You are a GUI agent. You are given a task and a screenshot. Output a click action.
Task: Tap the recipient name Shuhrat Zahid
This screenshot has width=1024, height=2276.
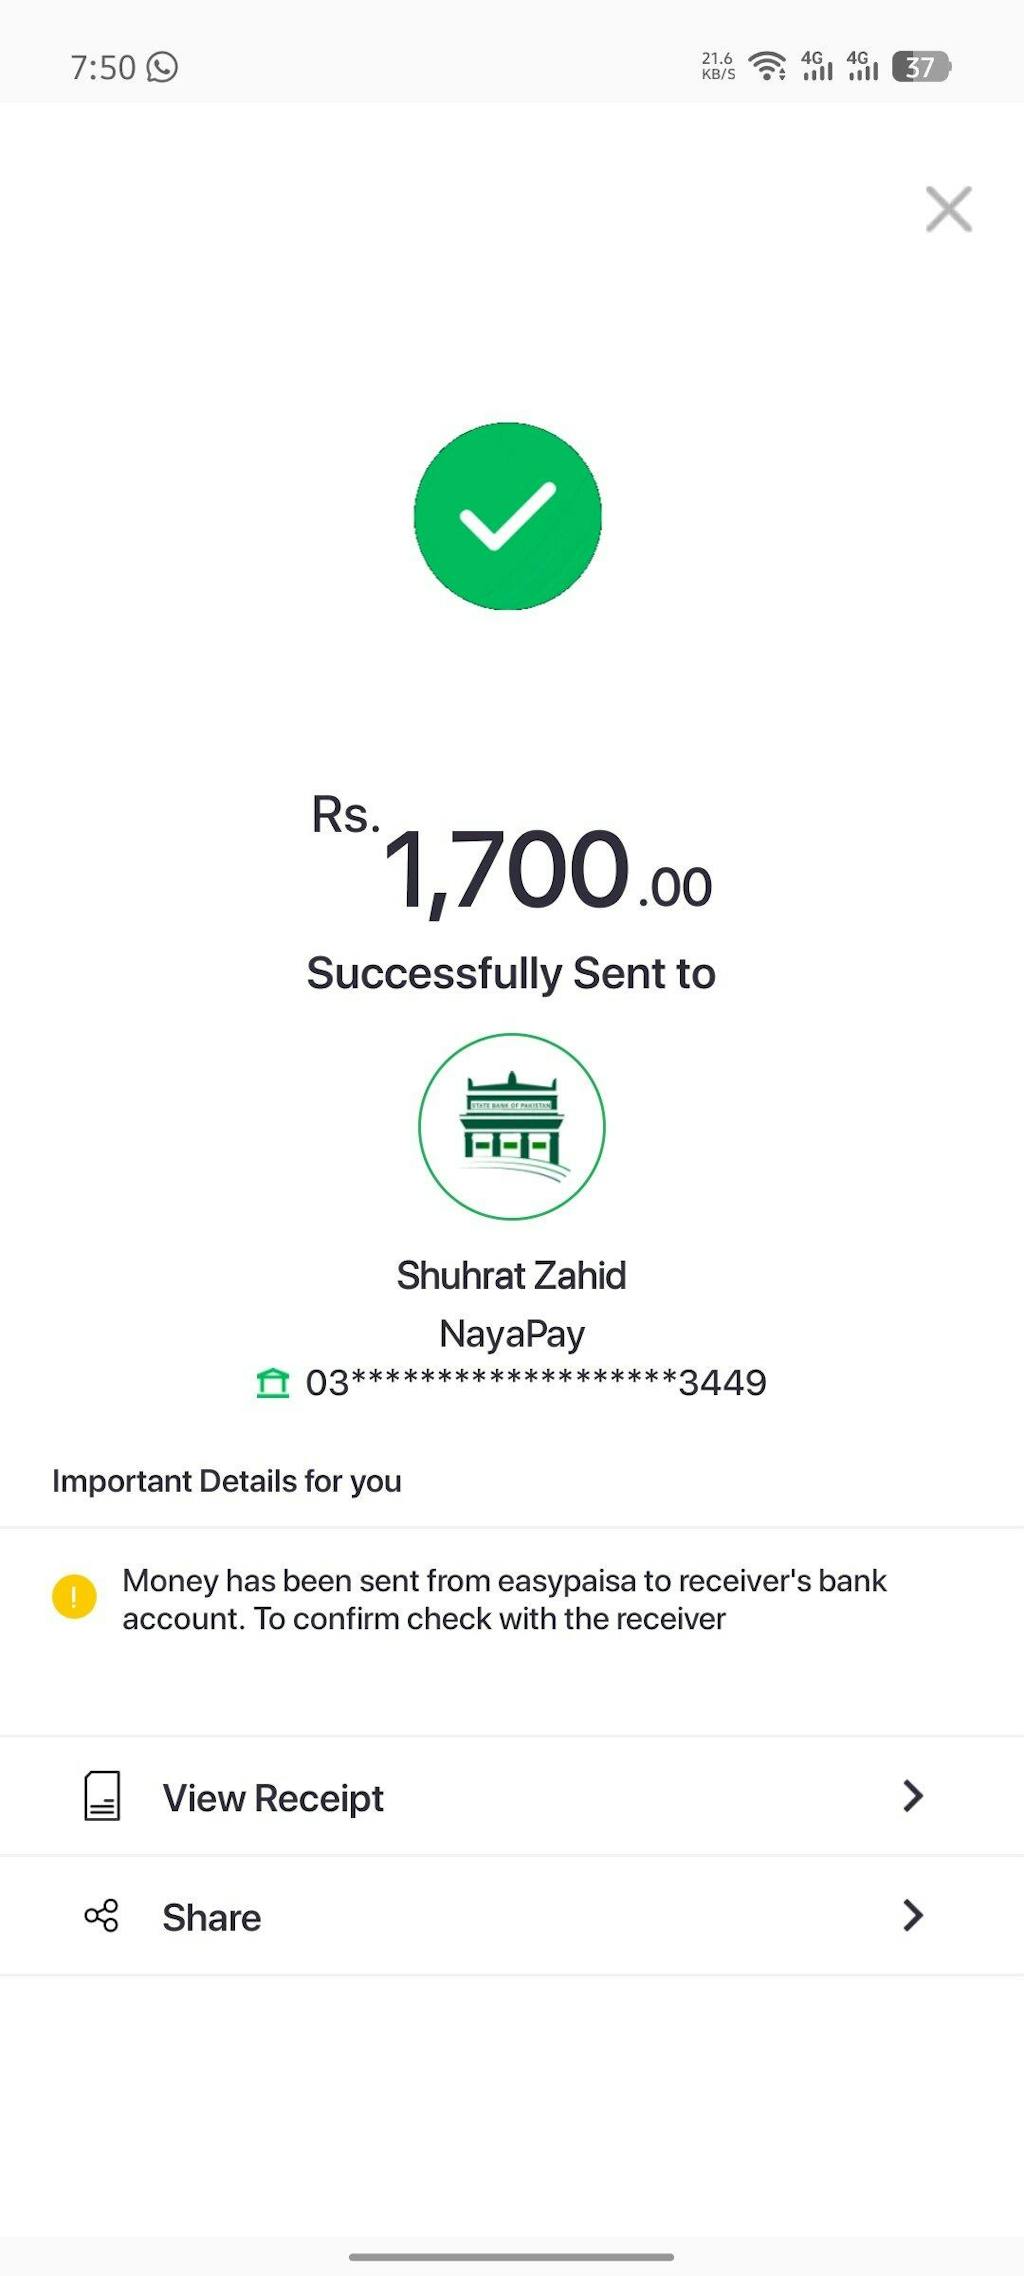(511, 1276)
